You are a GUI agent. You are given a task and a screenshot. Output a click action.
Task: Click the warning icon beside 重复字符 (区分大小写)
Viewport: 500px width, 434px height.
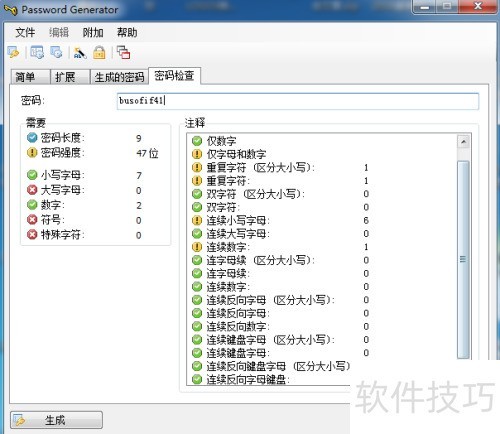(197, 167)
